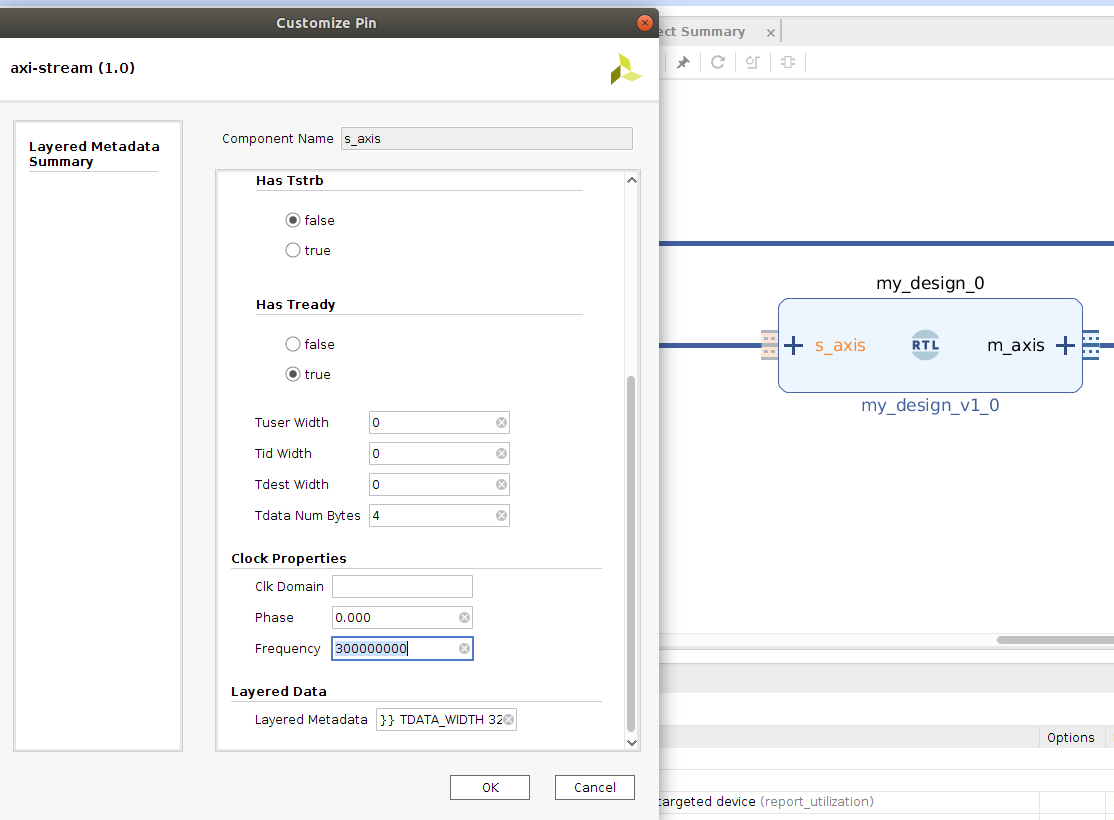The height and width of the screenshot is (820, 1114).
Task: Open Layered Metadata Summary section
Action: click(94, 153)
